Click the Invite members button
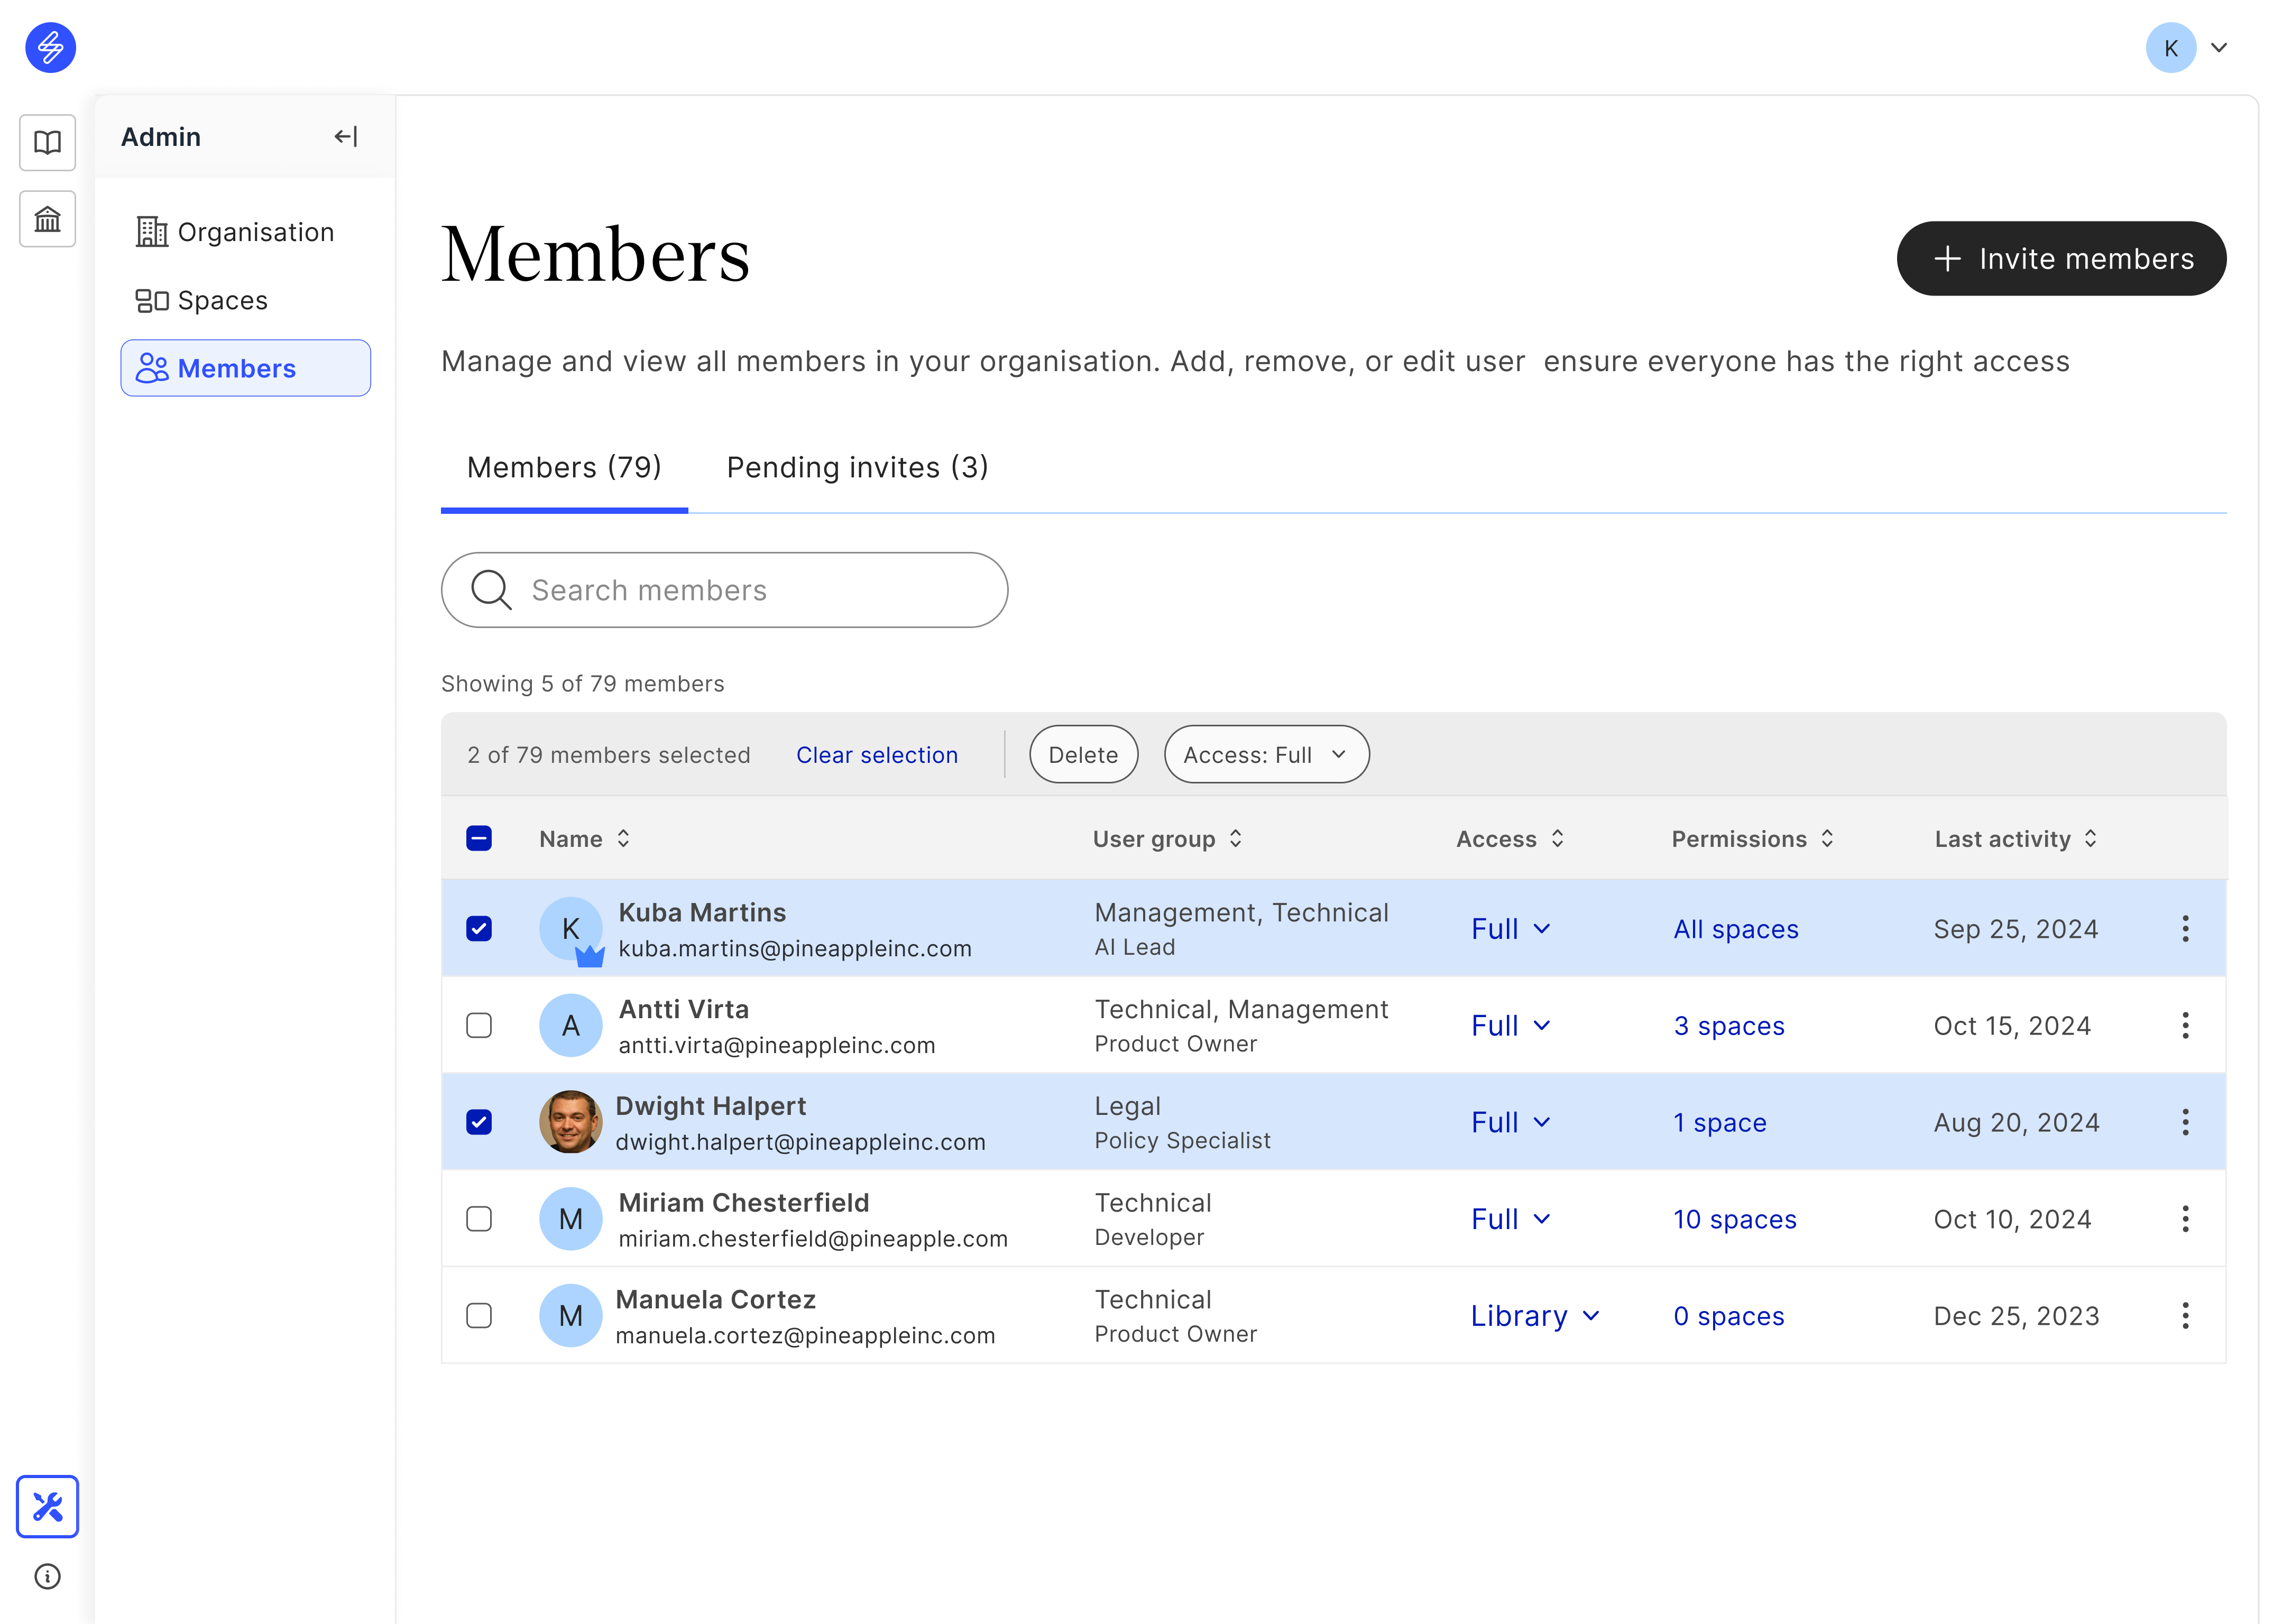Image resolution: width=2273 pixels, height=1624 pixels. click(2061, 259)
